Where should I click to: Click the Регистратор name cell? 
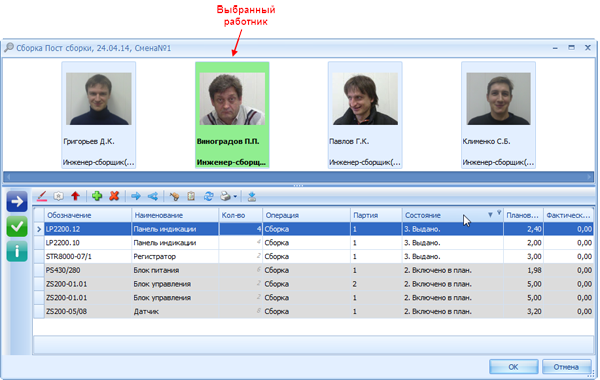coord(175,256)
